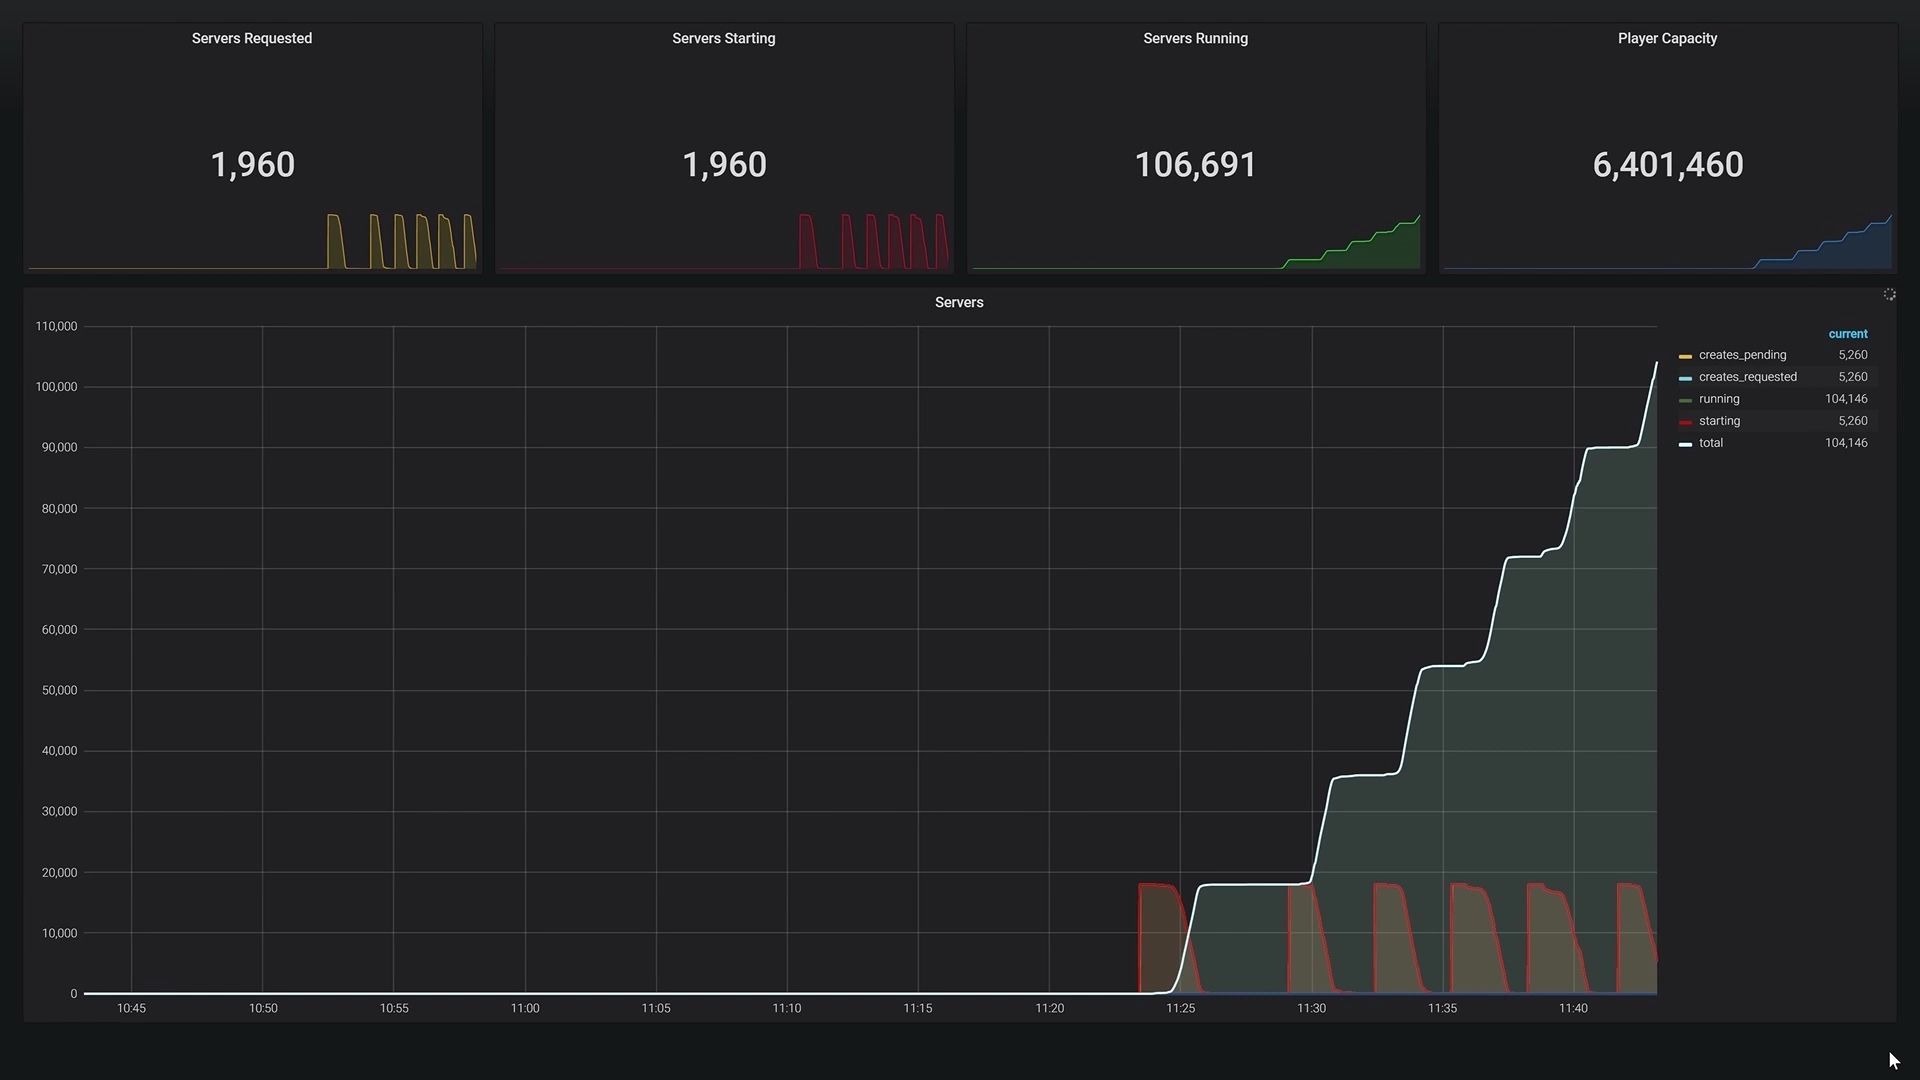
Task: Click the 100,000 y-axis label
Action: click(x=56, y=387)
